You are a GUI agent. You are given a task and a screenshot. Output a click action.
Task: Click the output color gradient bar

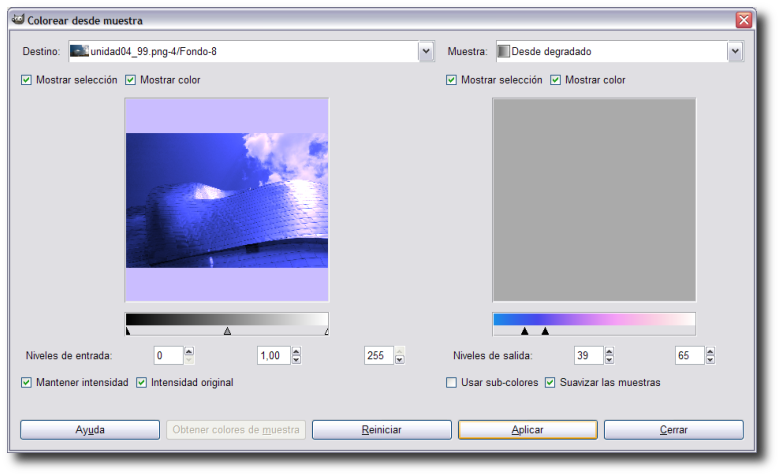point(593,319)
